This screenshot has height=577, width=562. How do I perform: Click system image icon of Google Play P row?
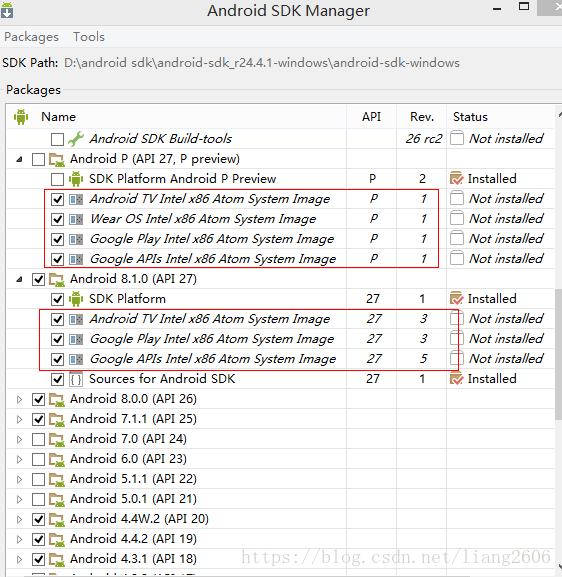(x=76, y=239)
